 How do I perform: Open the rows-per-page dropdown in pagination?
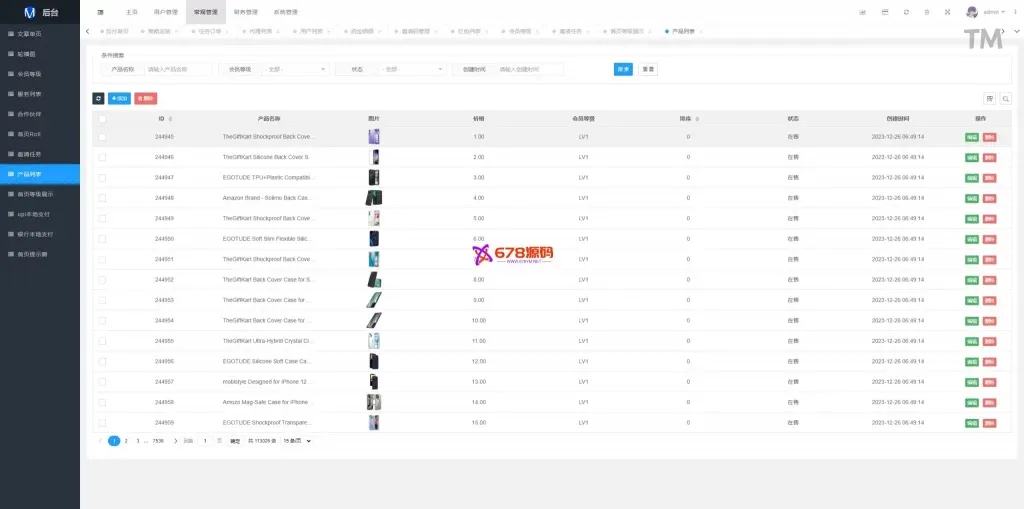[x=297, y=441]
